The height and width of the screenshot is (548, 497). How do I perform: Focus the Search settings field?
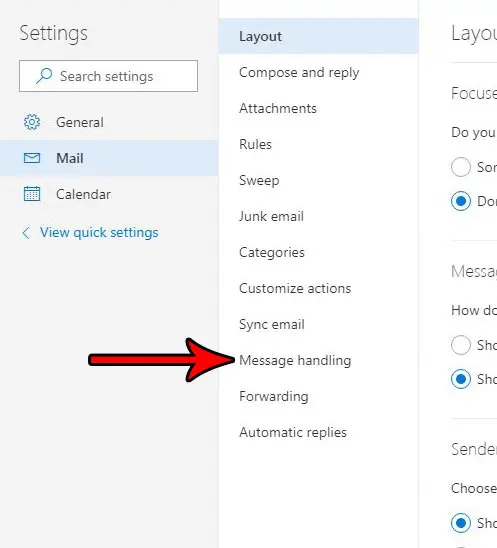point(108,76)
